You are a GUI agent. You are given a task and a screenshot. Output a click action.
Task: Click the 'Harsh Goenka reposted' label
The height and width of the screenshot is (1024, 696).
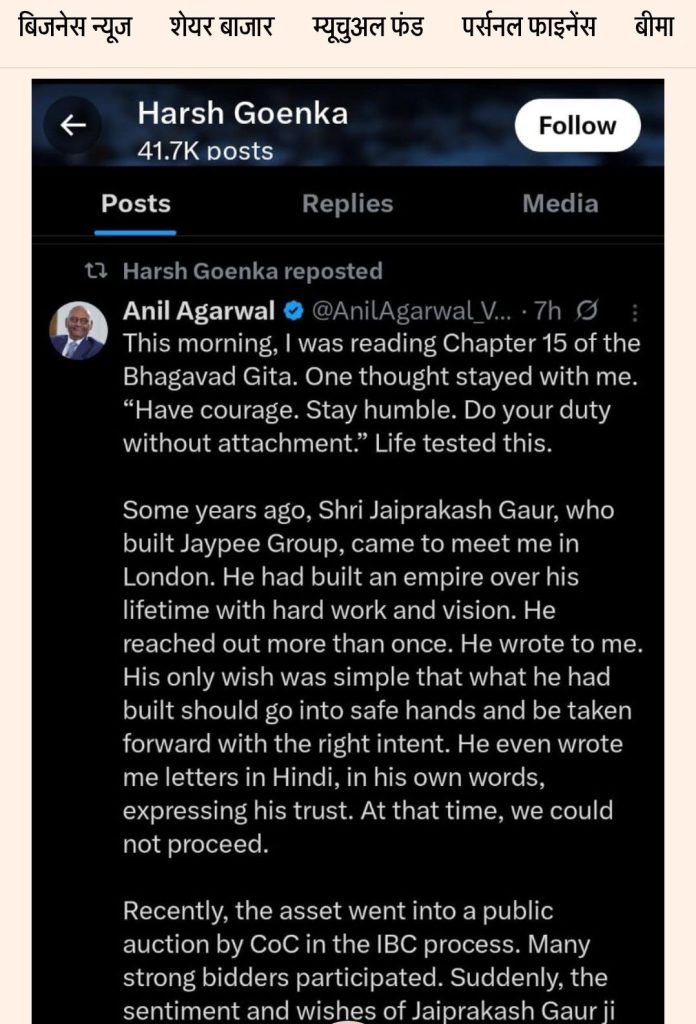[x=252, y=271]
